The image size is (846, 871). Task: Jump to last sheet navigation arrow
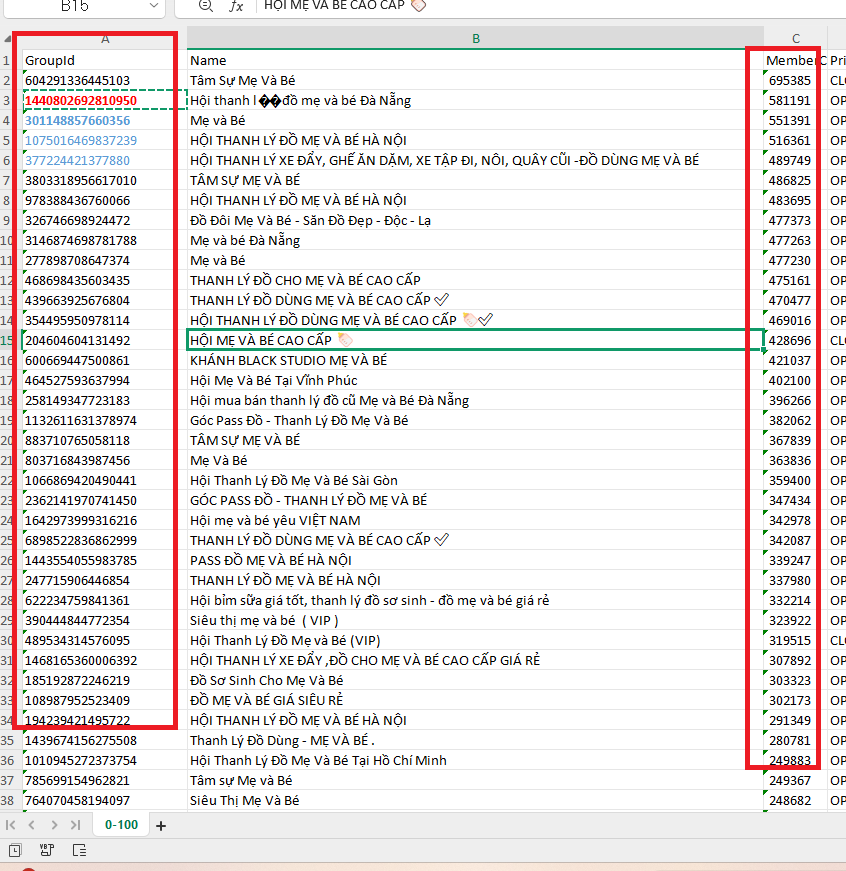pyautogui.click(x=76, y=825)
